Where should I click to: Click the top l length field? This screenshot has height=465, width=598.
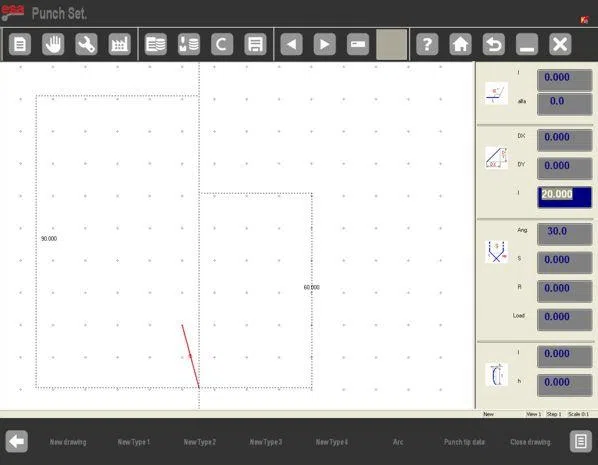(x=564, y=80)
